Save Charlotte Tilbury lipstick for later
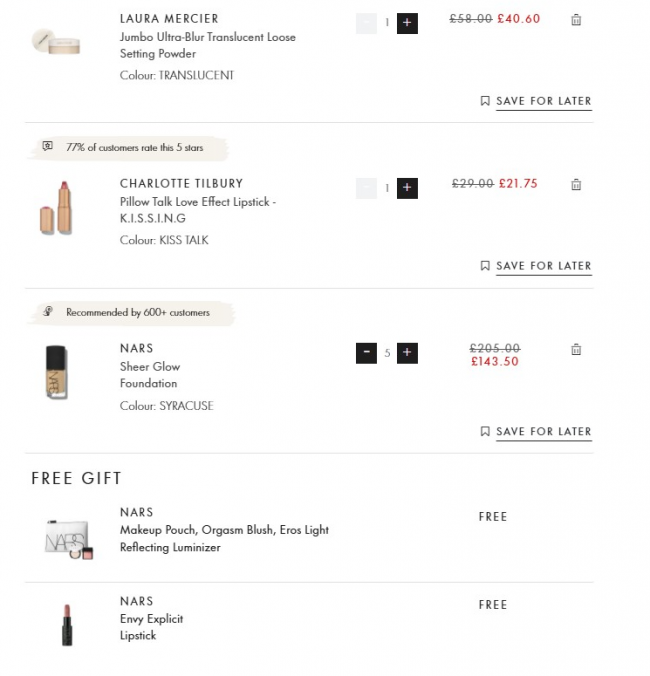Screen dimensions: 650x676 click(535, 266)
